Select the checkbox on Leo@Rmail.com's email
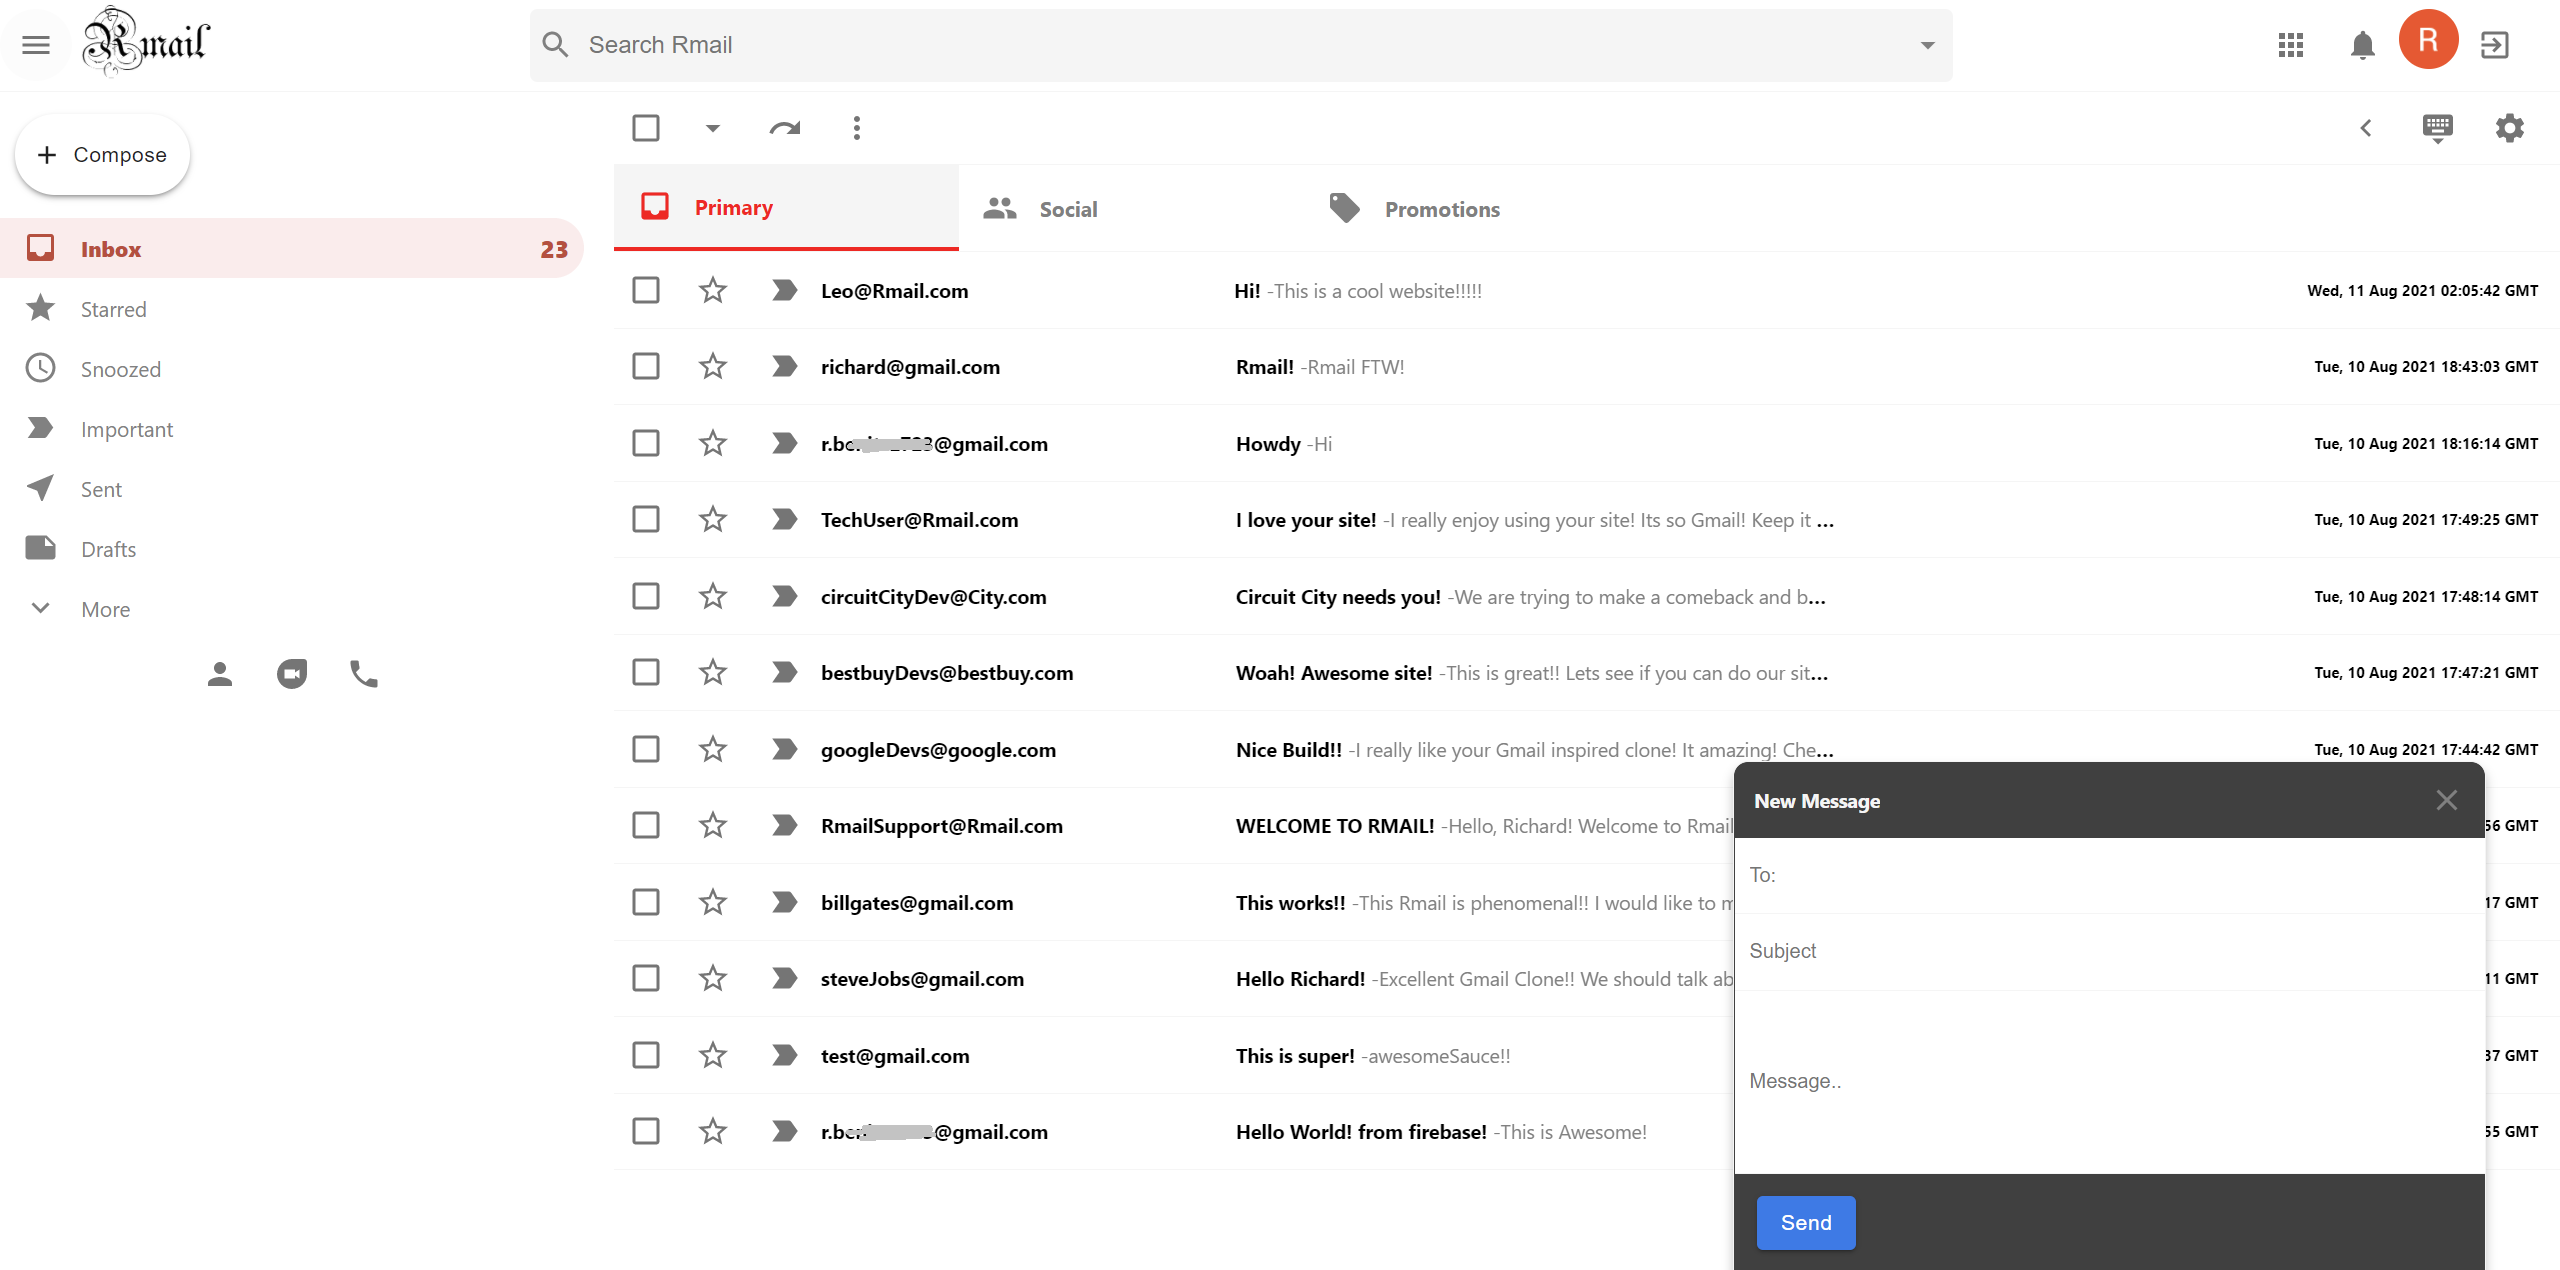This screenshot has height=1270, width=2560. [646, 290]
